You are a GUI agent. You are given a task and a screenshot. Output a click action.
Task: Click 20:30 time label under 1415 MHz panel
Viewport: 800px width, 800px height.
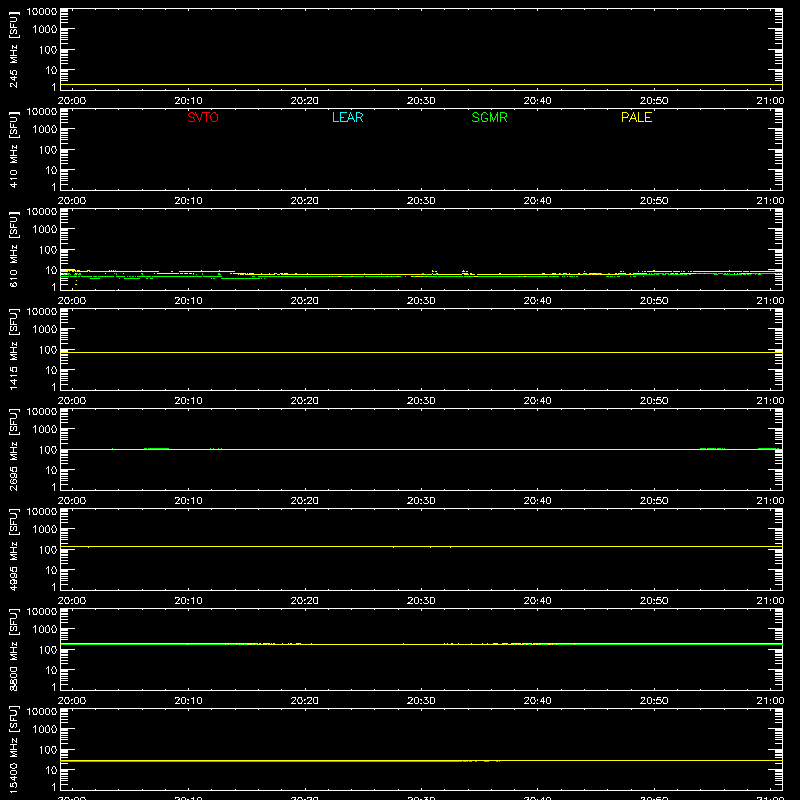tap(421, 401)
